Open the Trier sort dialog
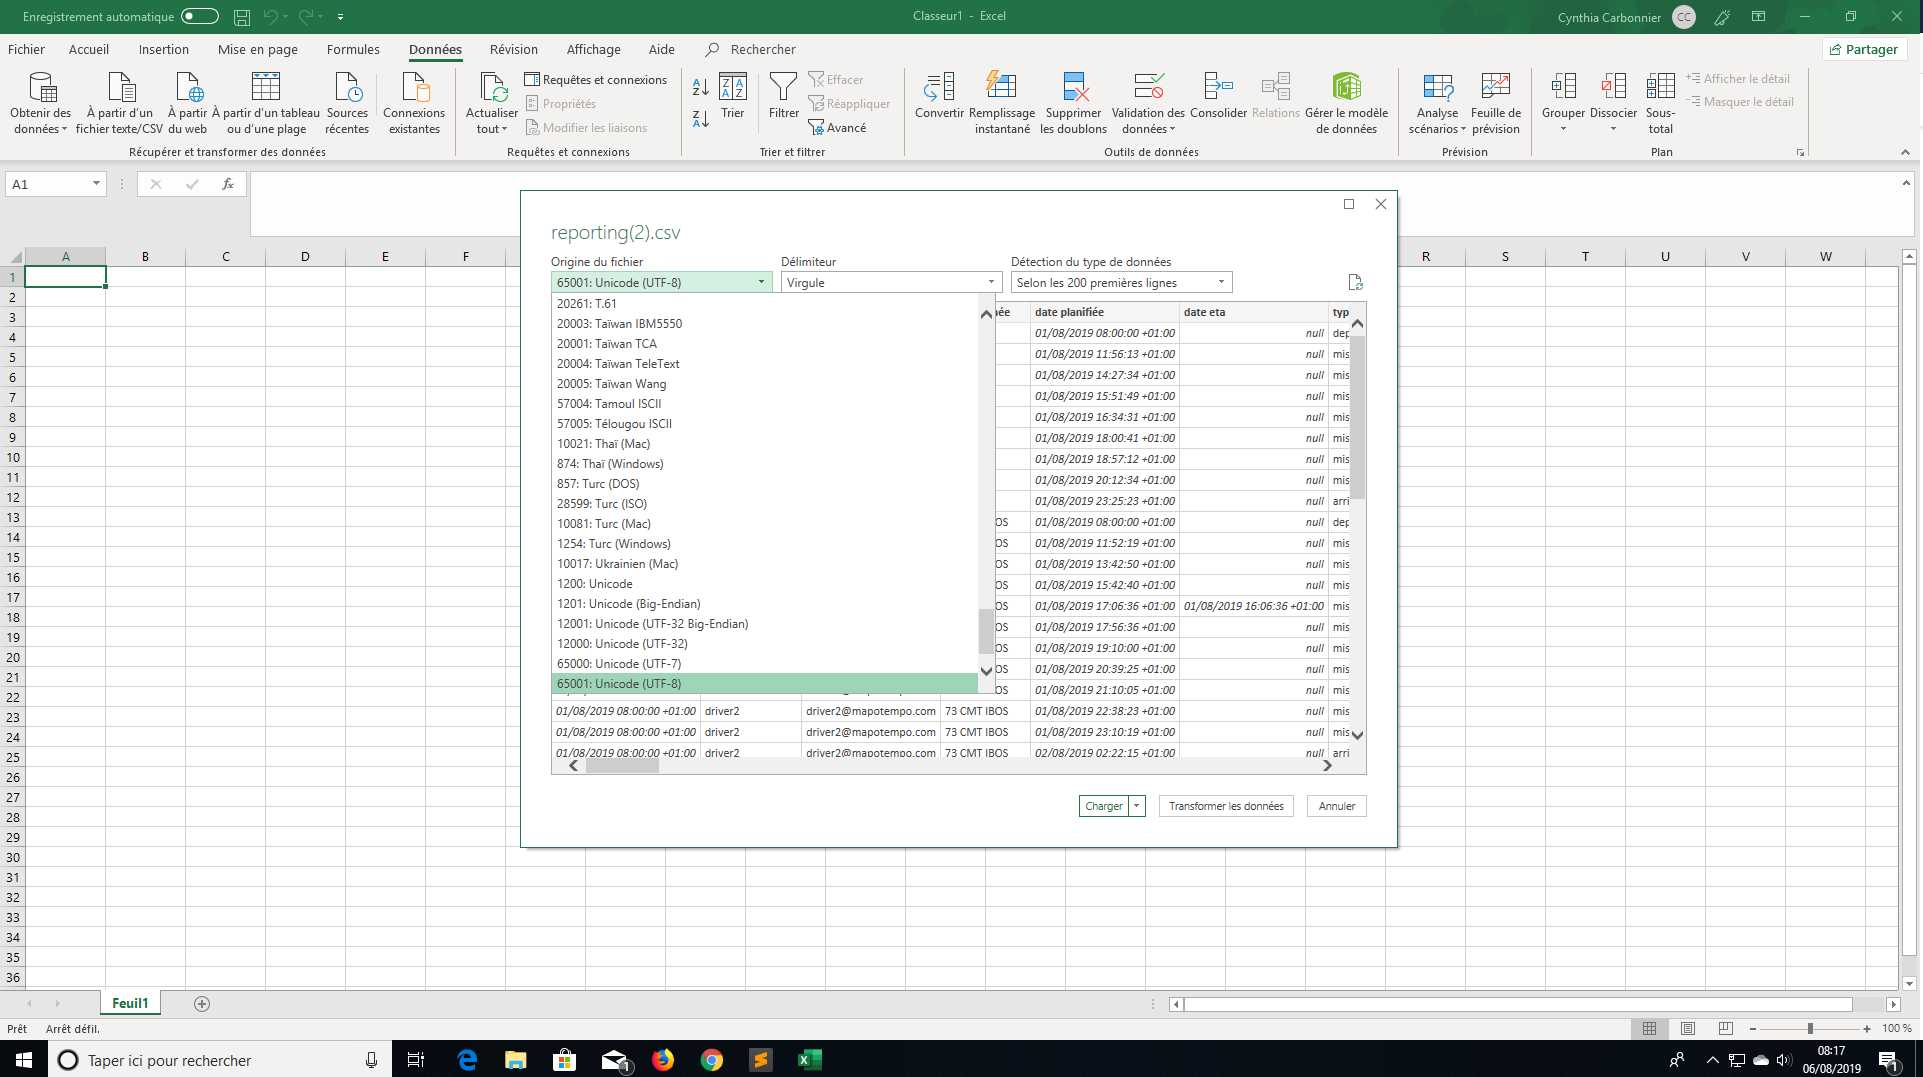This screenshot has height=1077, width=1923. coord(733,96)
